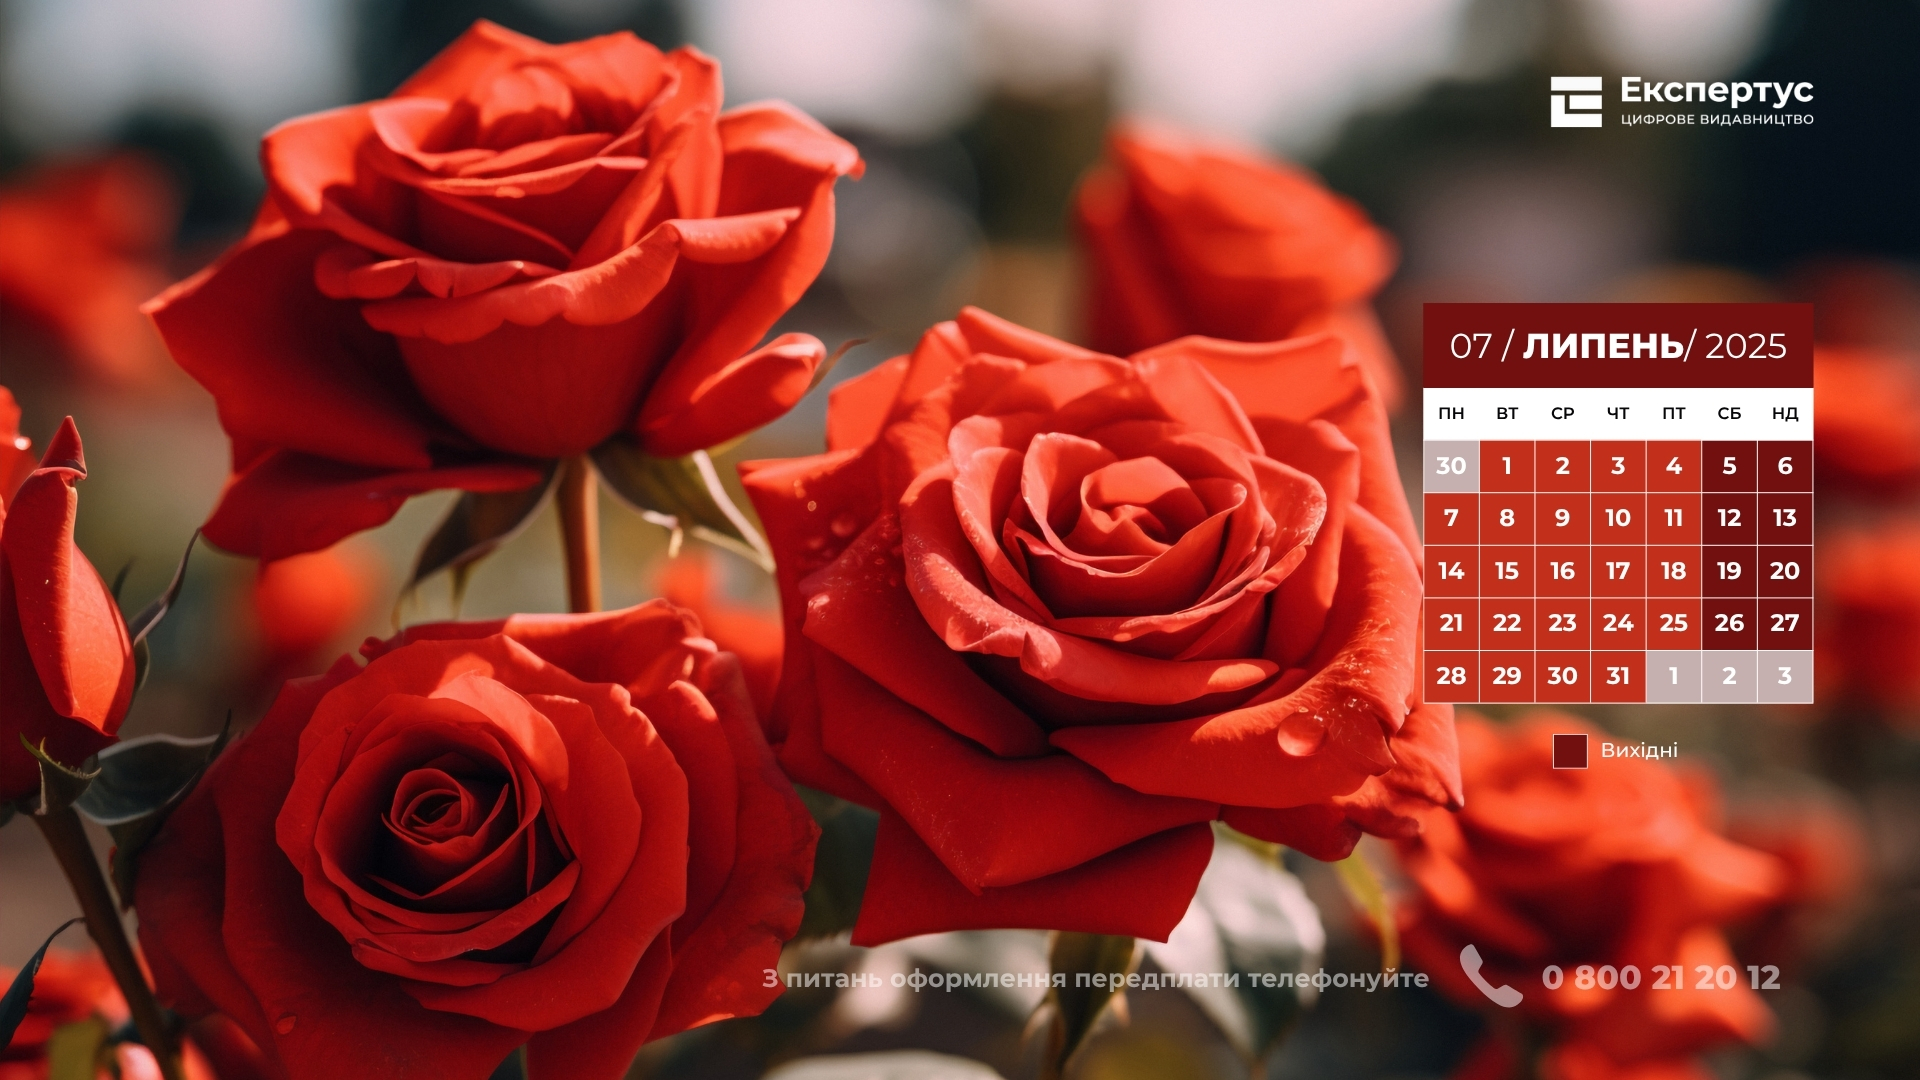Select day 5 in the calendar

1729,466
